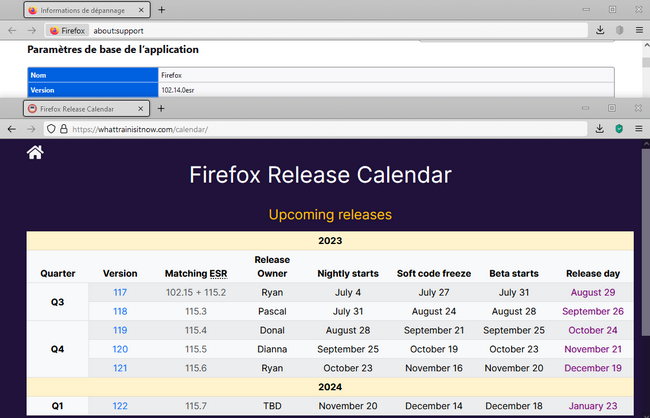Open the hamburger menu in the Release Calendar window

tap(639, 129)
